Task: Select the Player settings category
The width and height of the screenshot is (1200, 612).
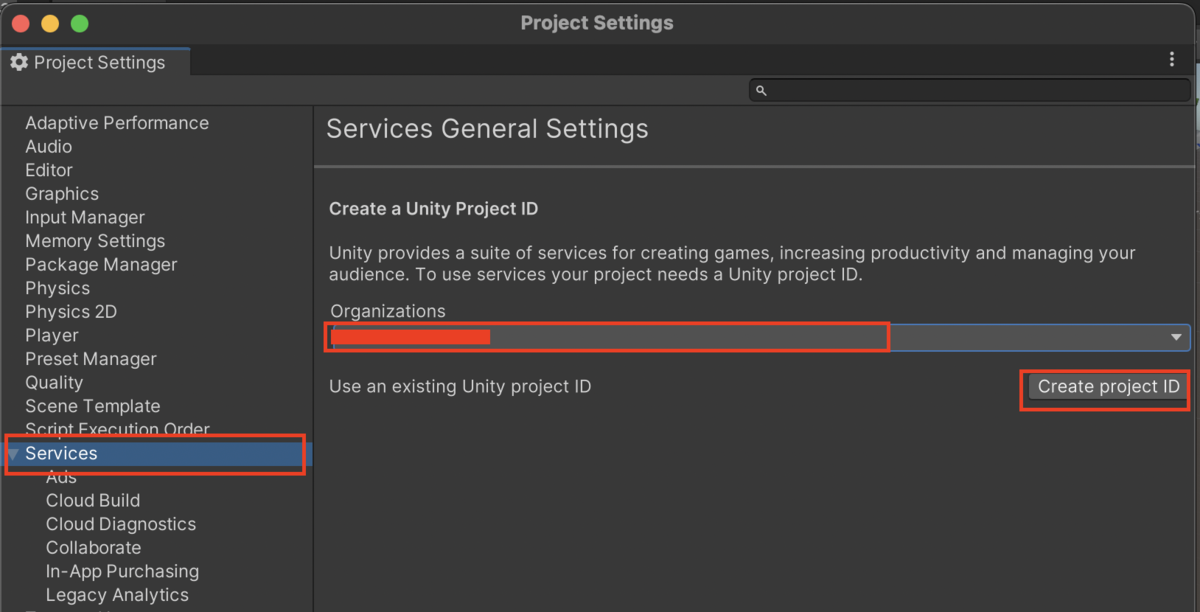Action: tap(52, 336)
